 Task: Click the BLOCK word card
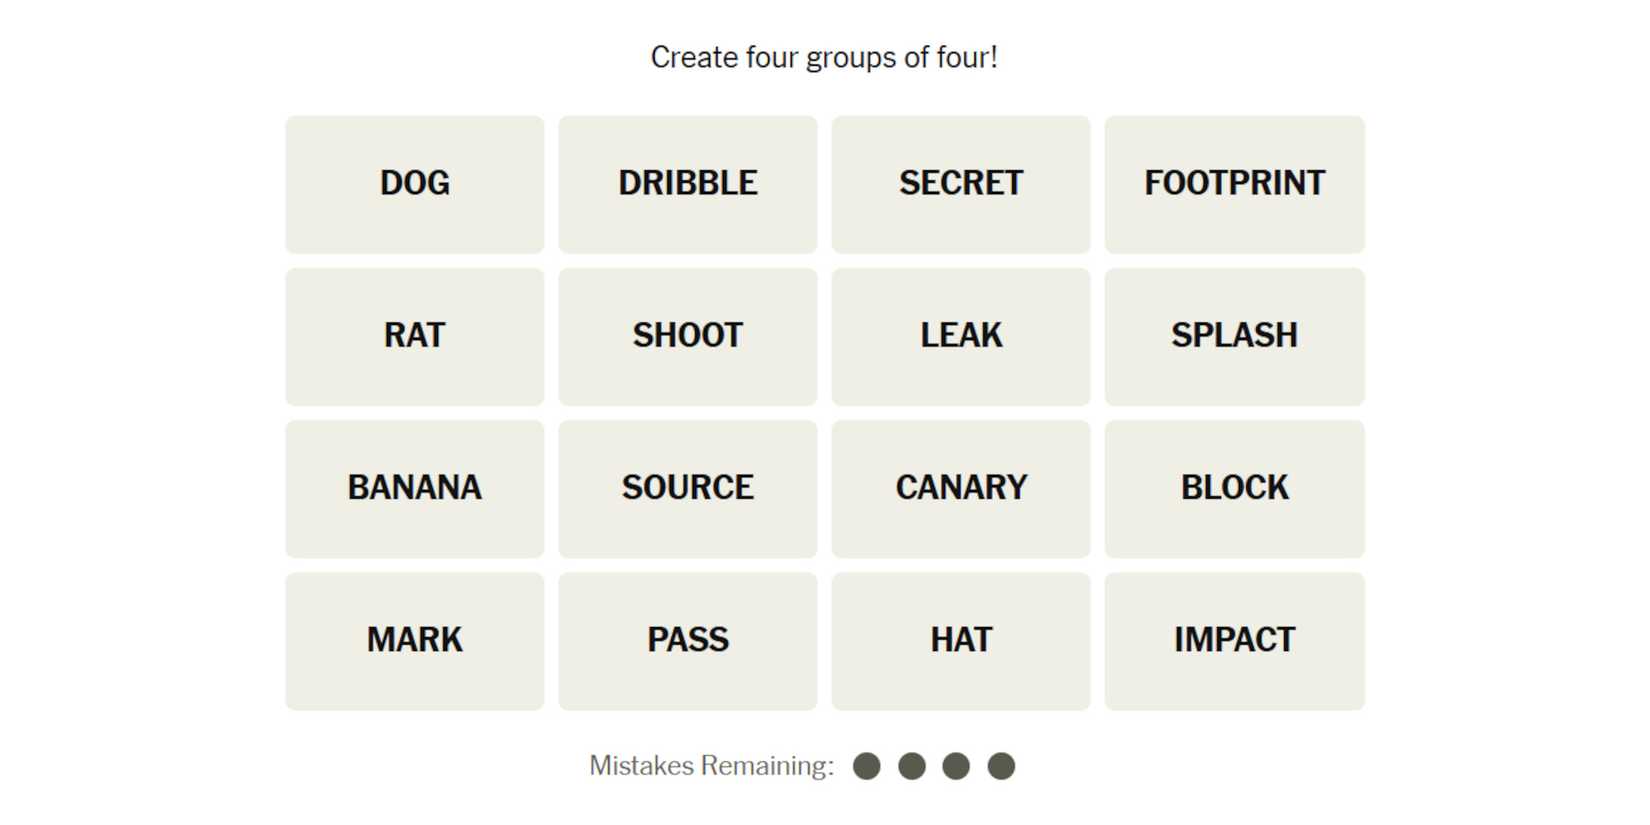coord(1234,488)
